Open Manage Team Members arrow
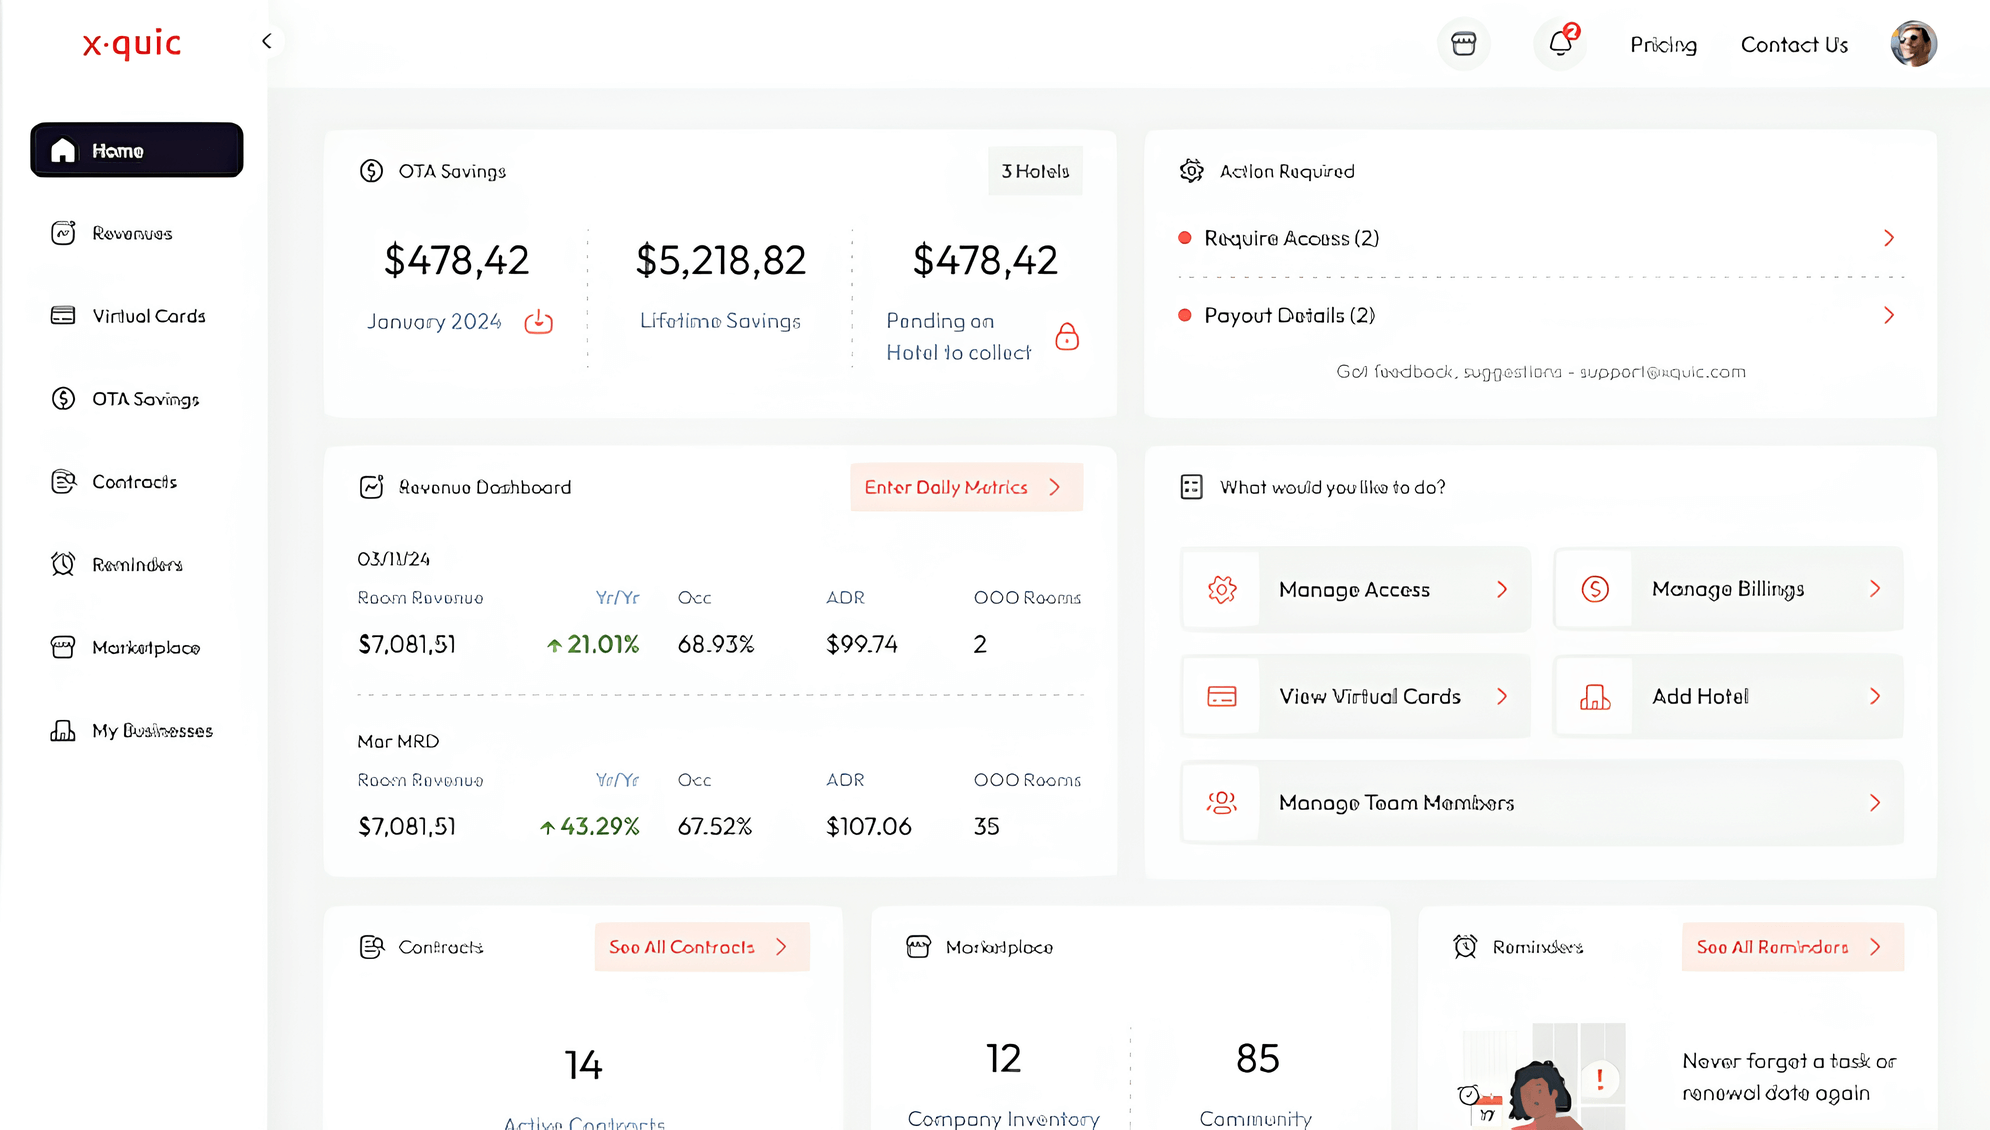Image resolution: width=1990 pixels, height=1130 pixels. pos(1875,803)
